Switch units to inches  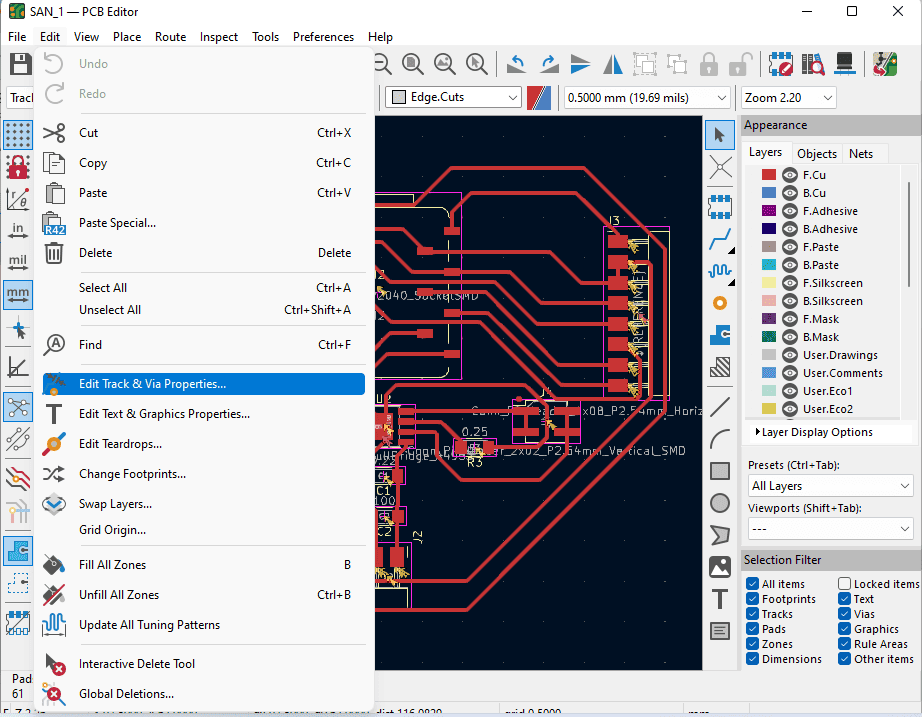click(x=18, y=230)
